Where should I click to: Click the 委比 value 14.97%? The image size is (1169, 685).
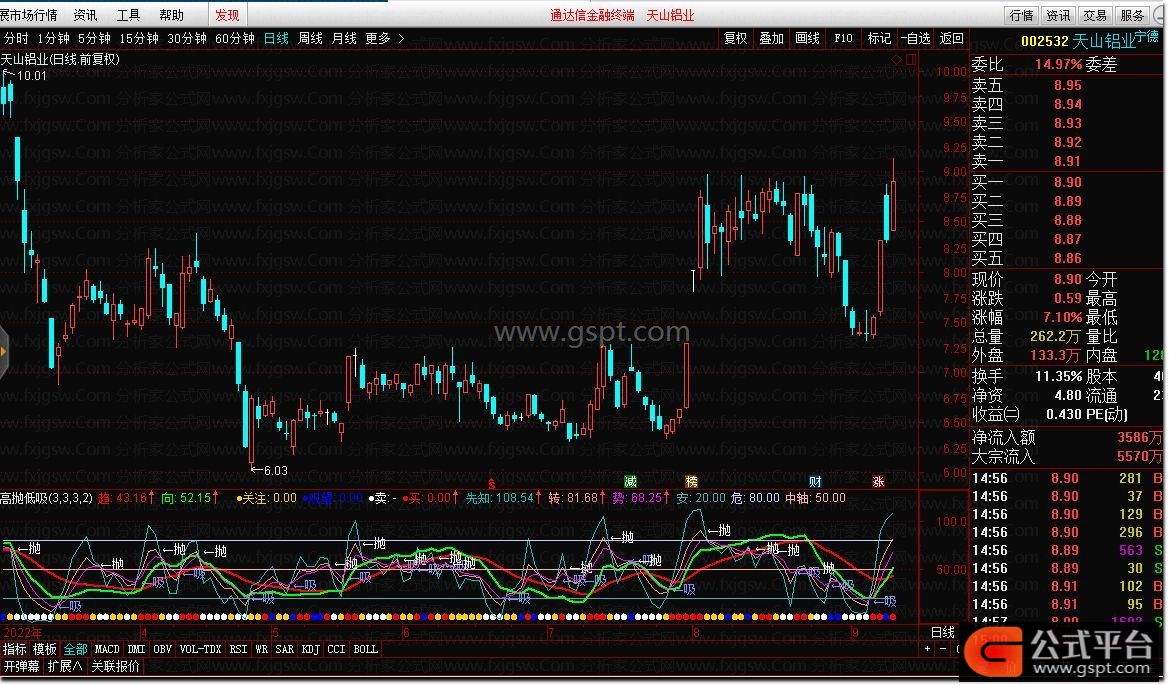click(1058, 65)
